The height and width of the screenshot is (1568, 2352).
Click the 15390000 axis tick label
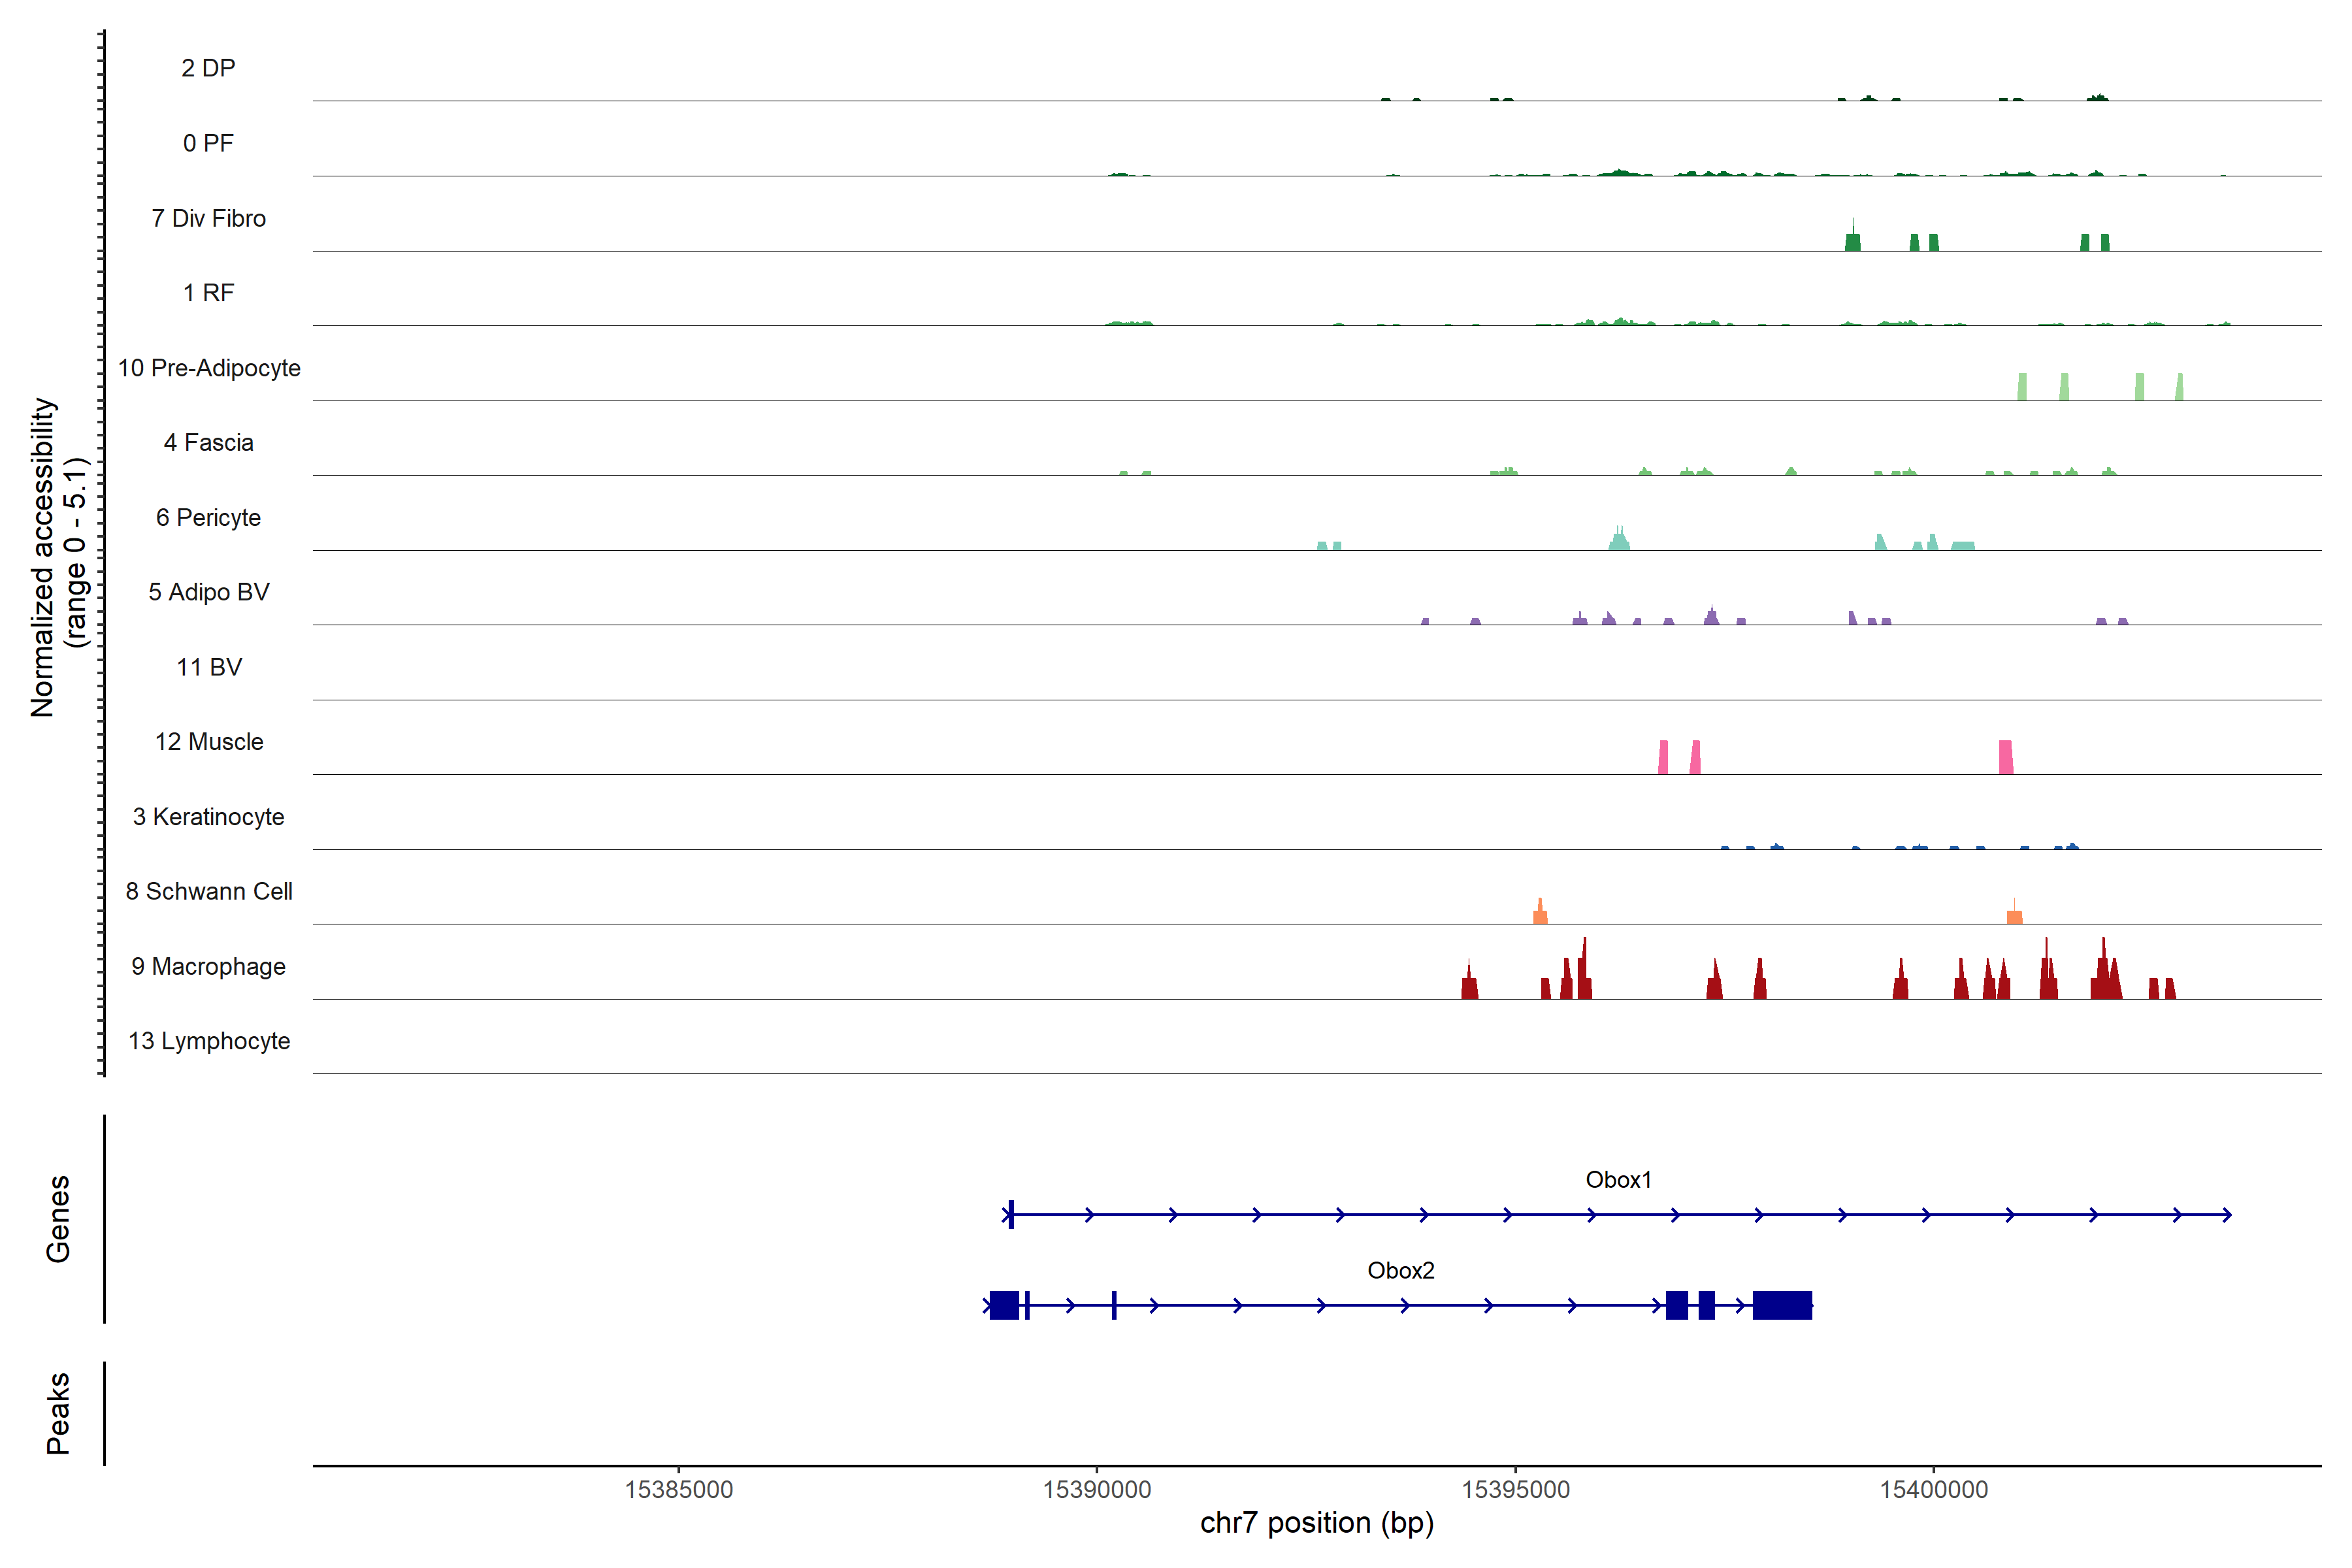pos(1097,1490)
